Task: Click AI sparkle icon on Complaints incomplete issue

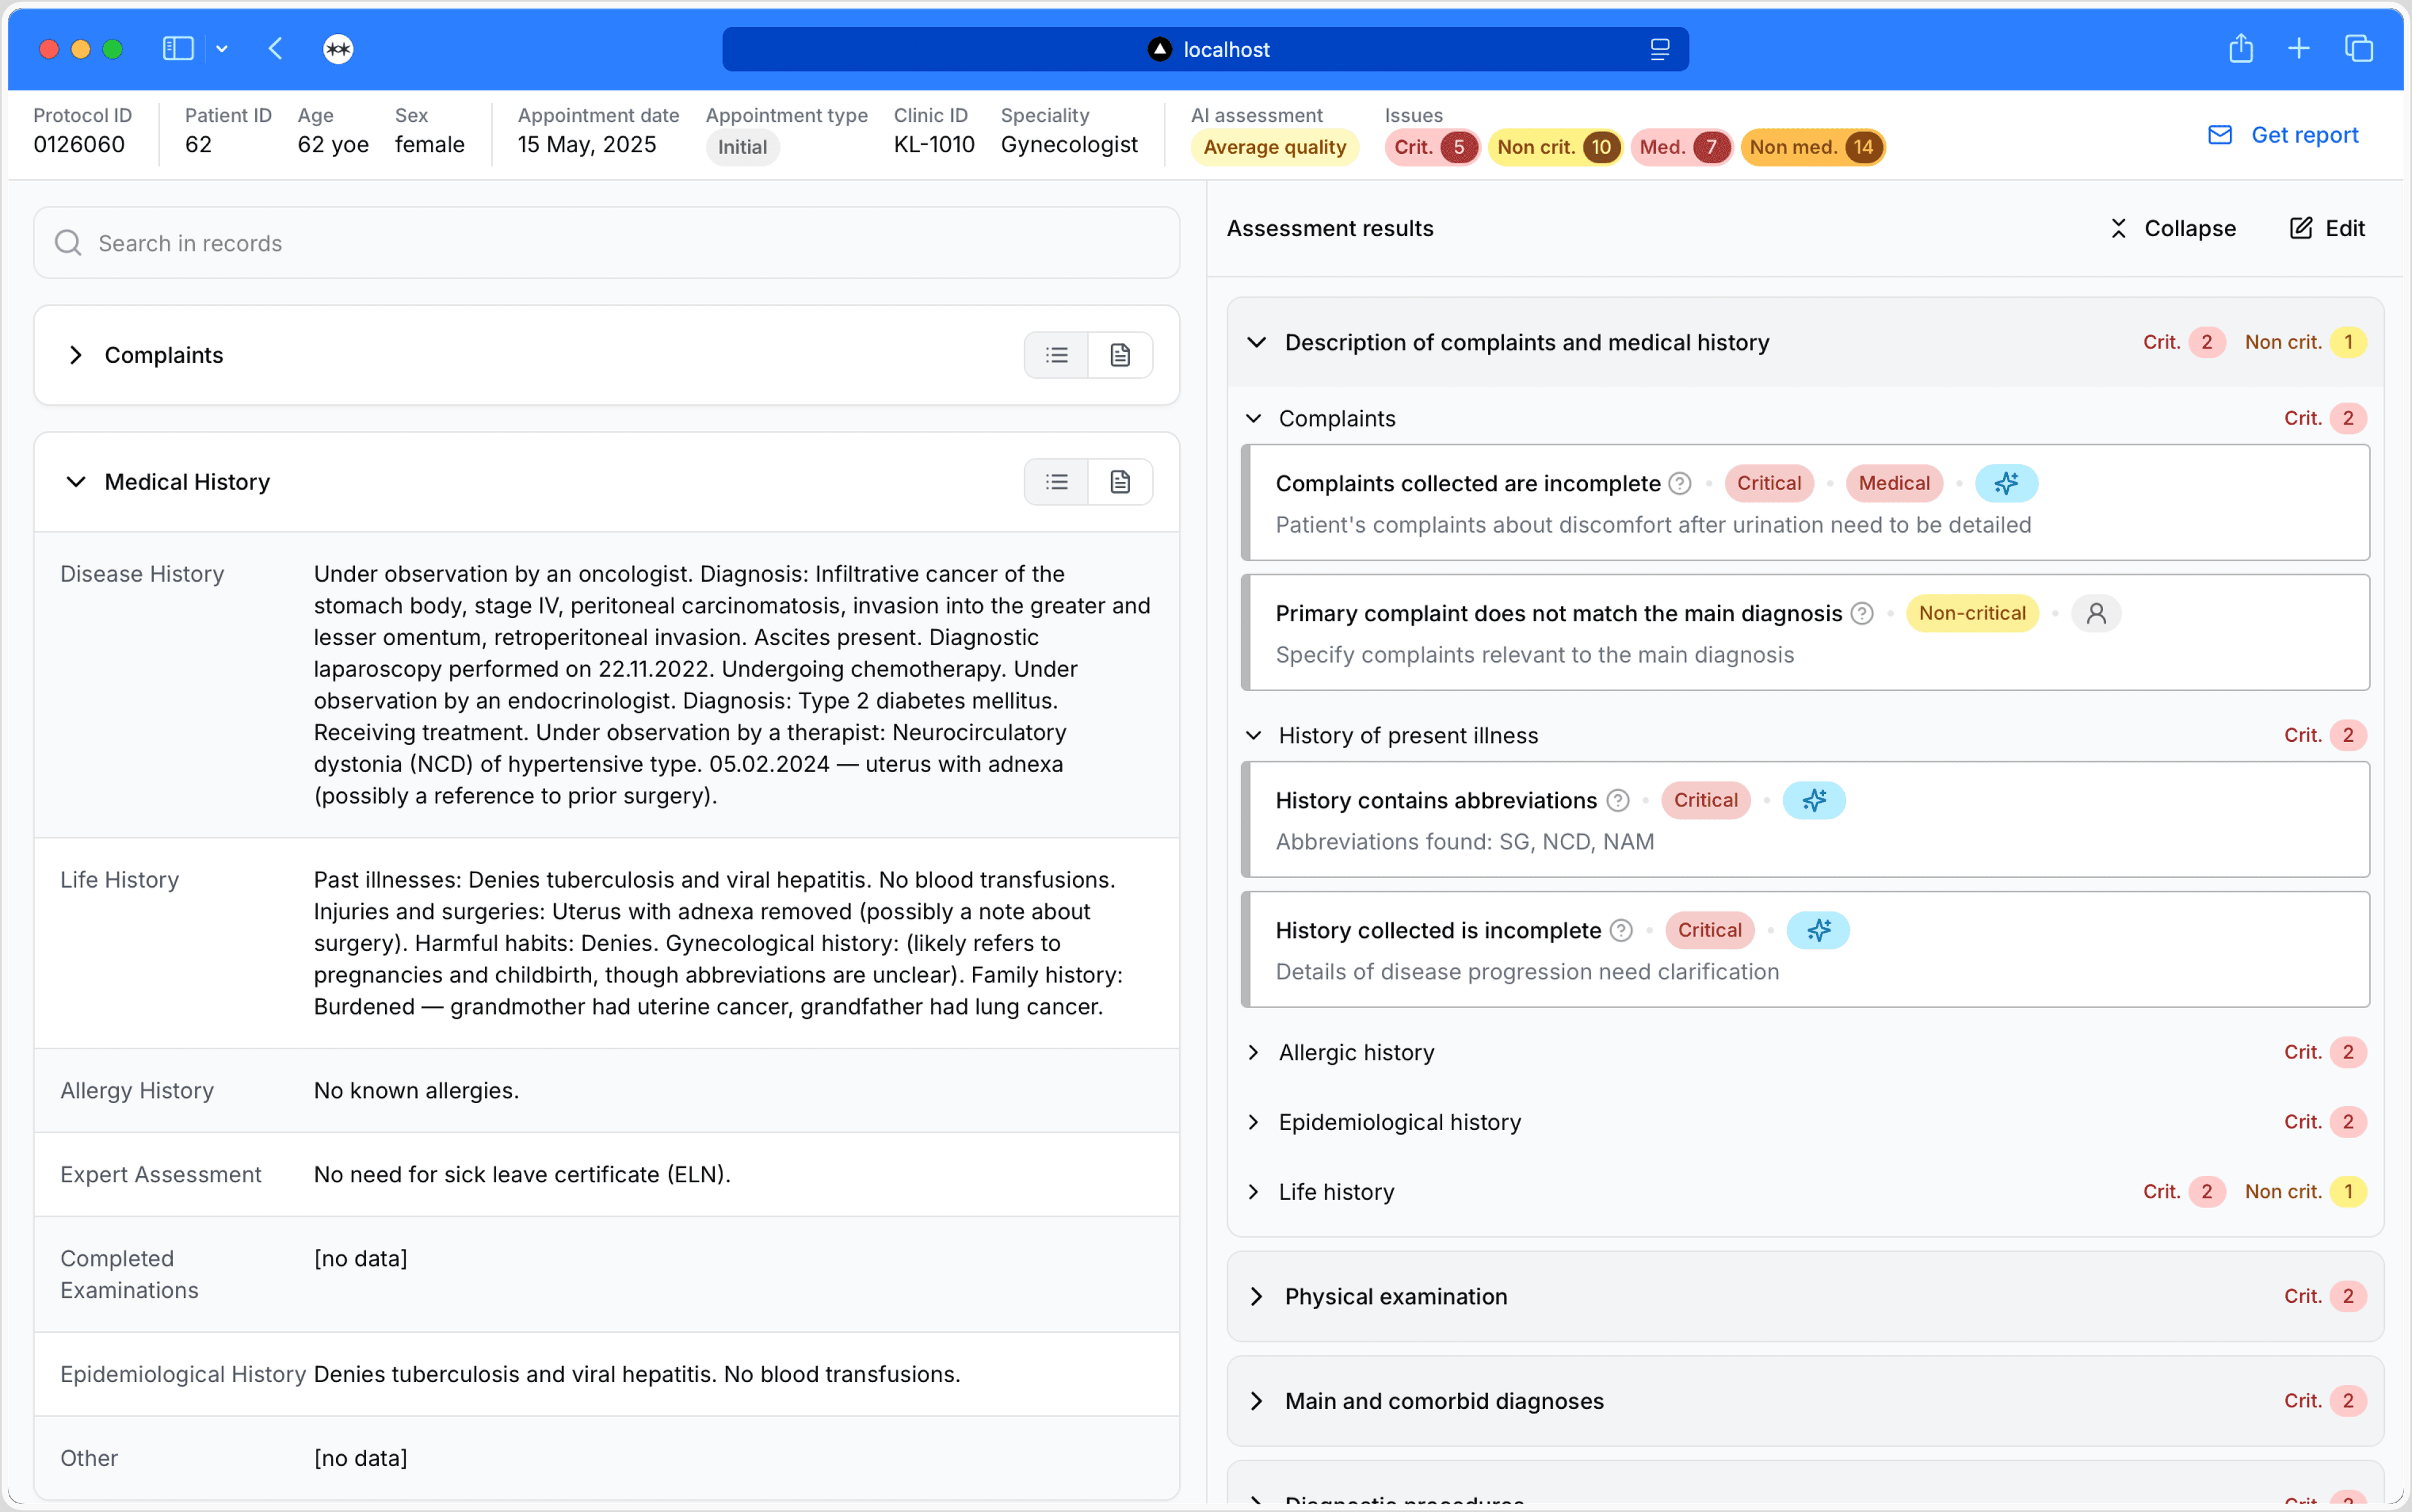Action: pos(2006,483)
